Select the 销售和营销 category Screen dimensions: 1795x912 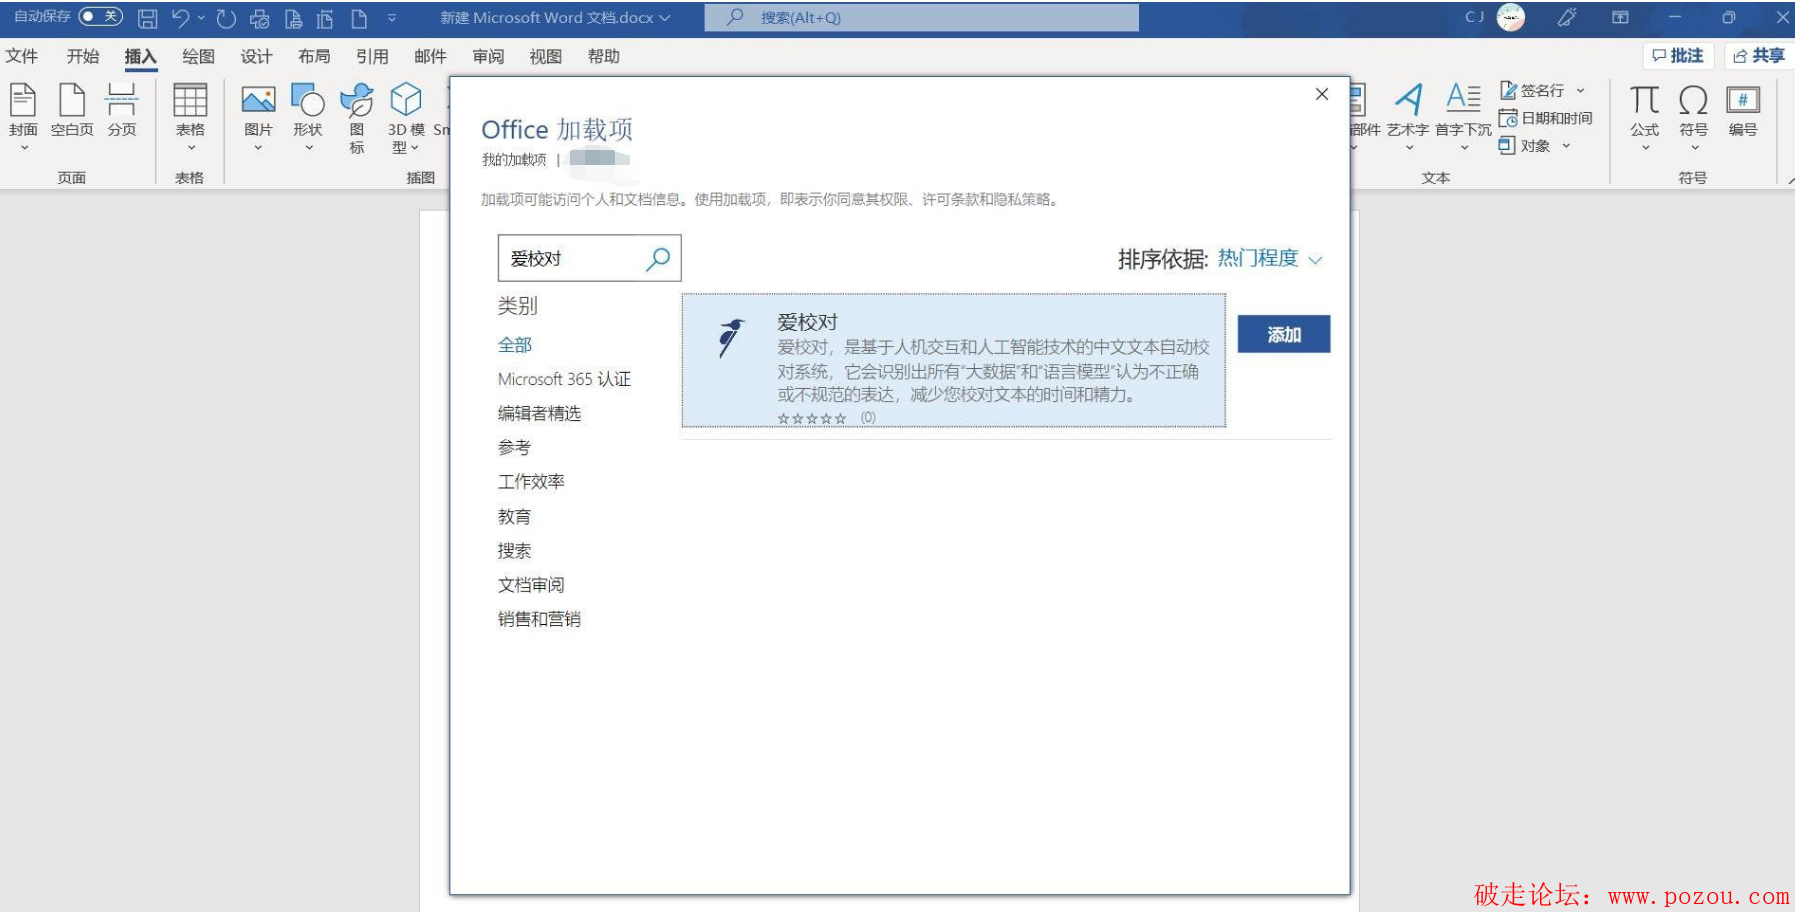pyautogui.click(x=539, y=619)
